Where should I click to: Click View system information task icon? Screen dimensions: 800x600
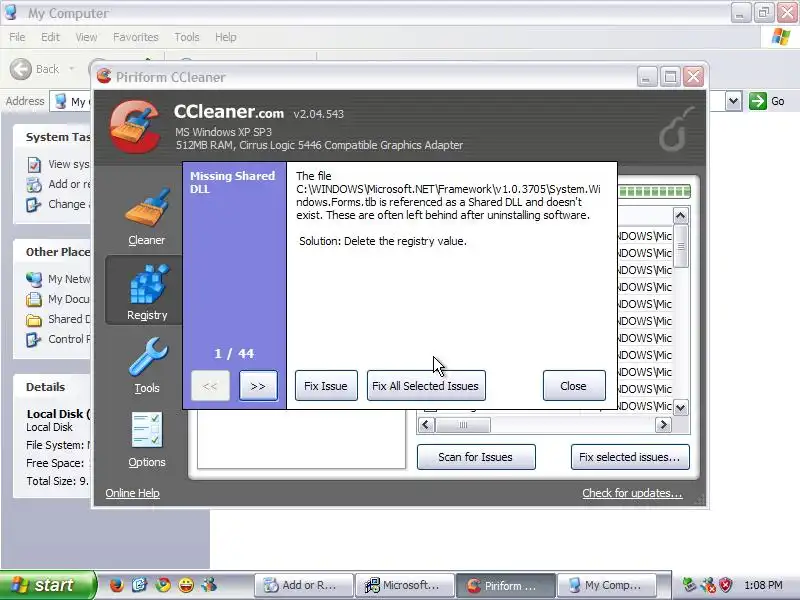34,165
